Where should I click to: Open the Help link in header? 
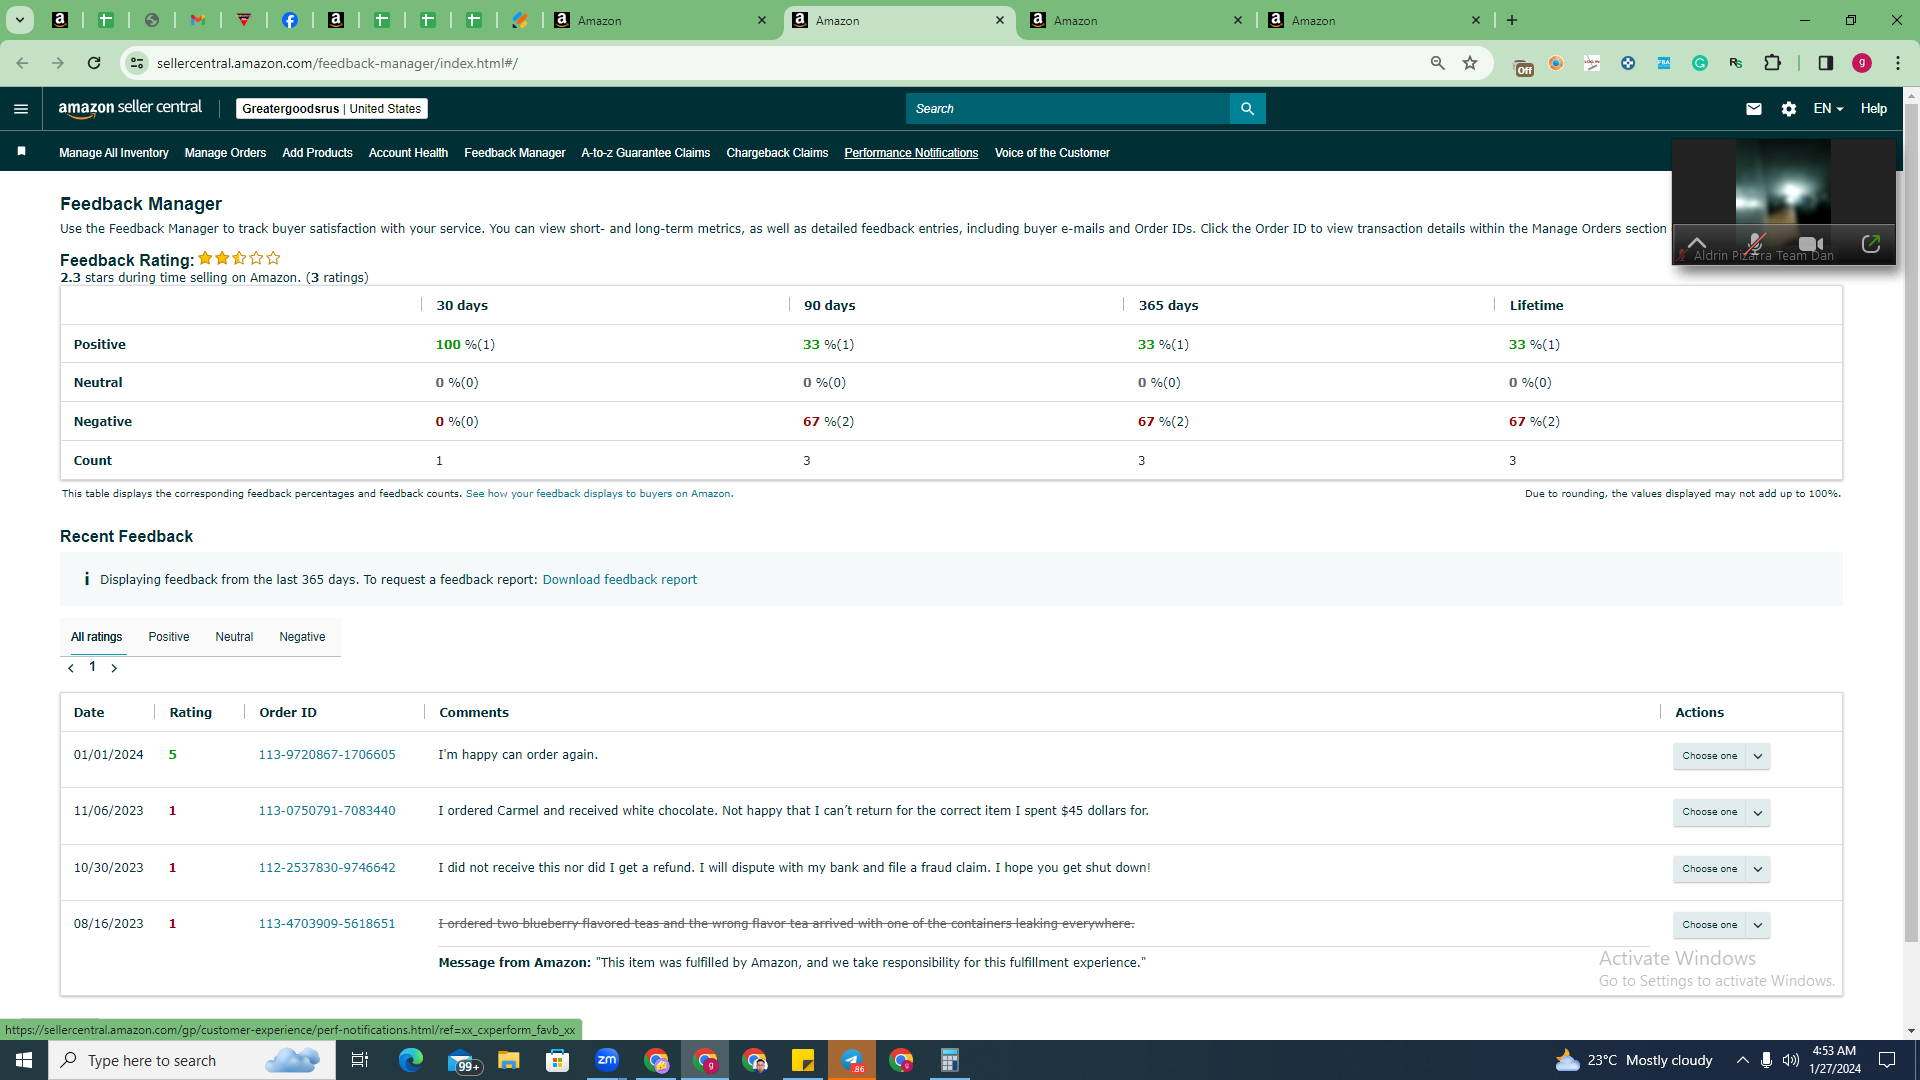pyautogui.click(x=1874, y=109)
